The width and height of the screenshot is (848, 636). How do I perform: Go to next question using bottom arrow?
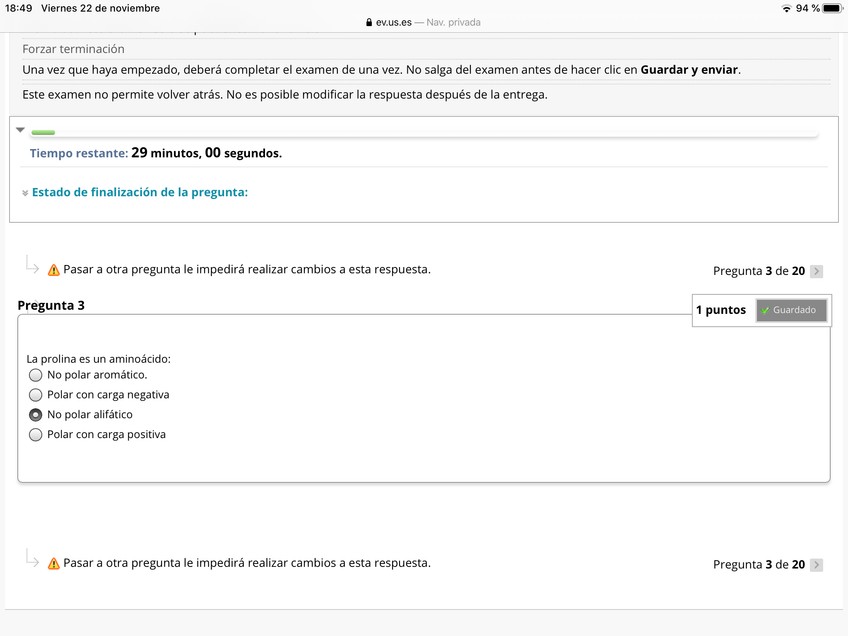coord(817,565)
